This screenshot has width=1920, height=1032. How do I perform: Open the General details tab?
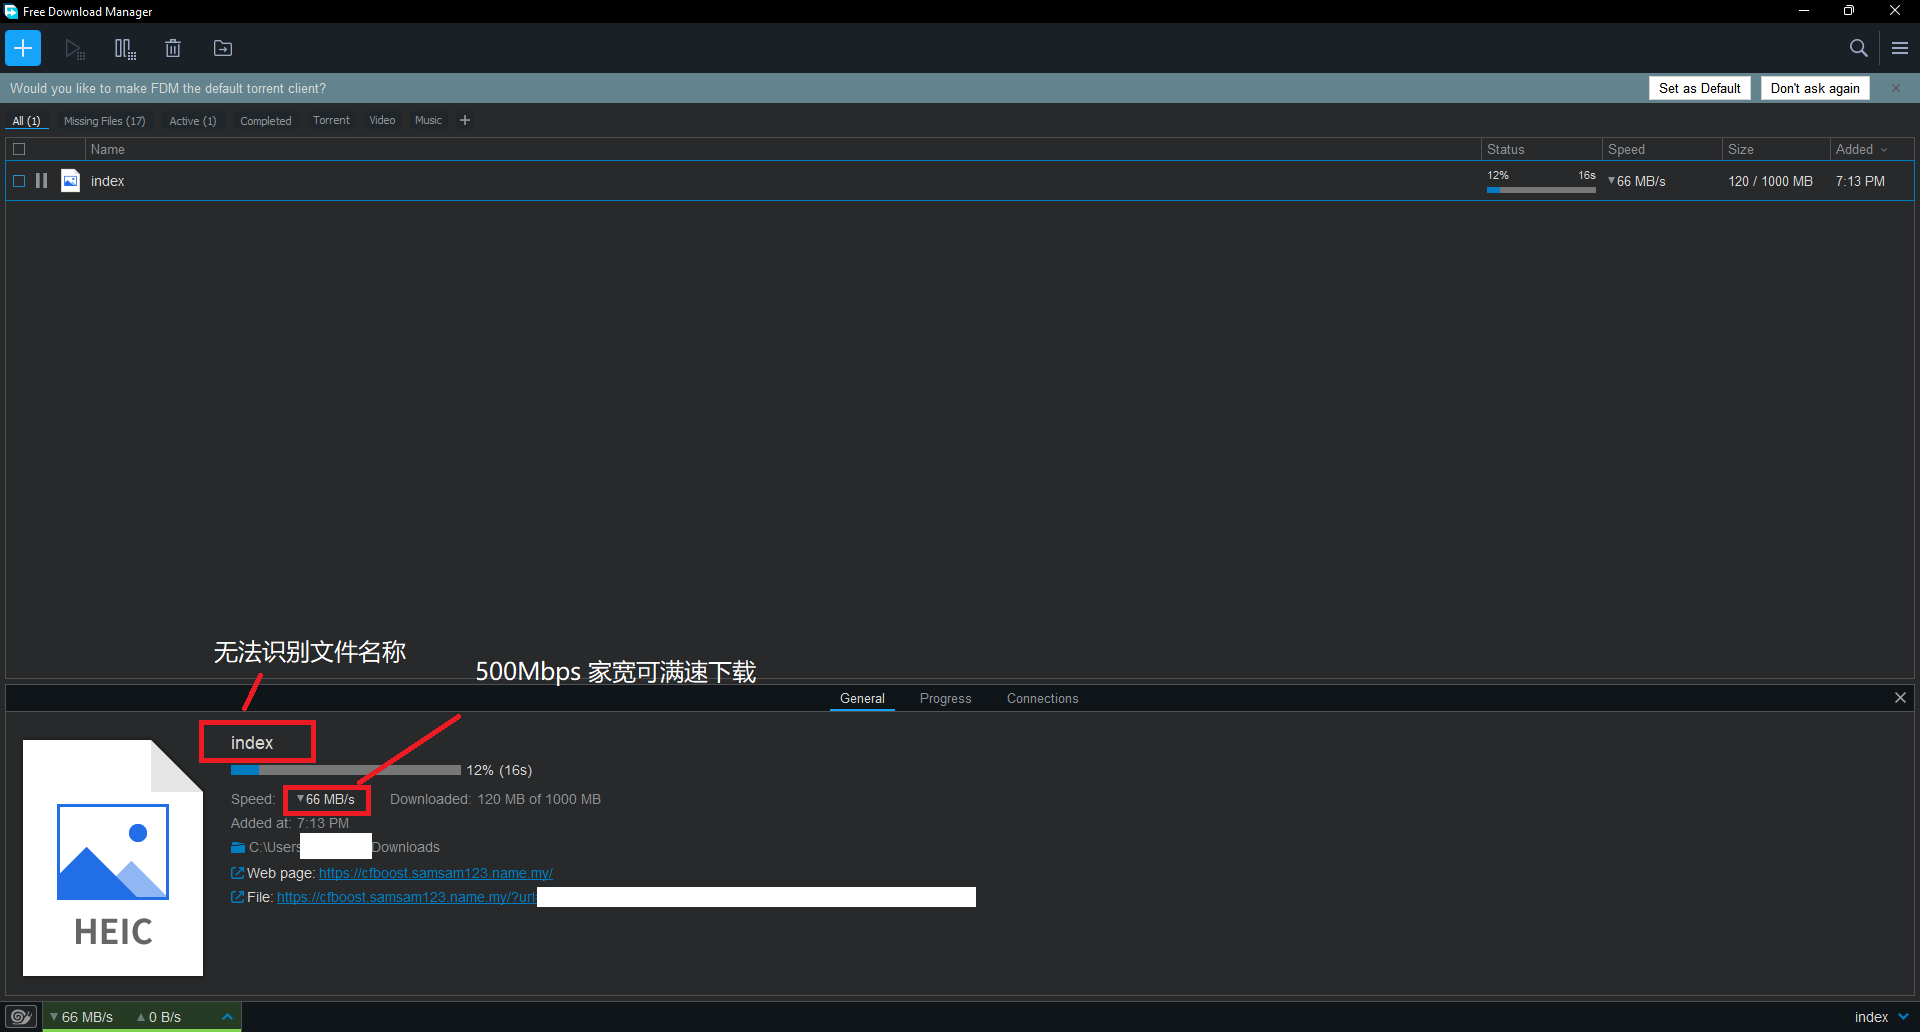(862, 698)
